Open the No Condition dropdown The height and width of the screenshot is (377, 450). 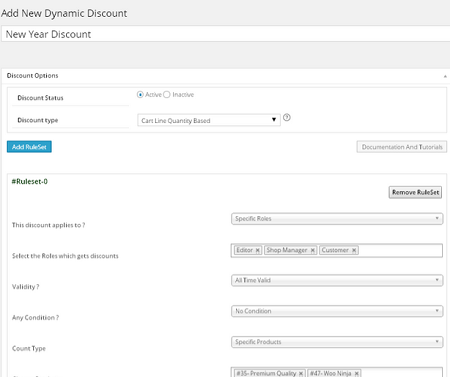coord(337,311)
